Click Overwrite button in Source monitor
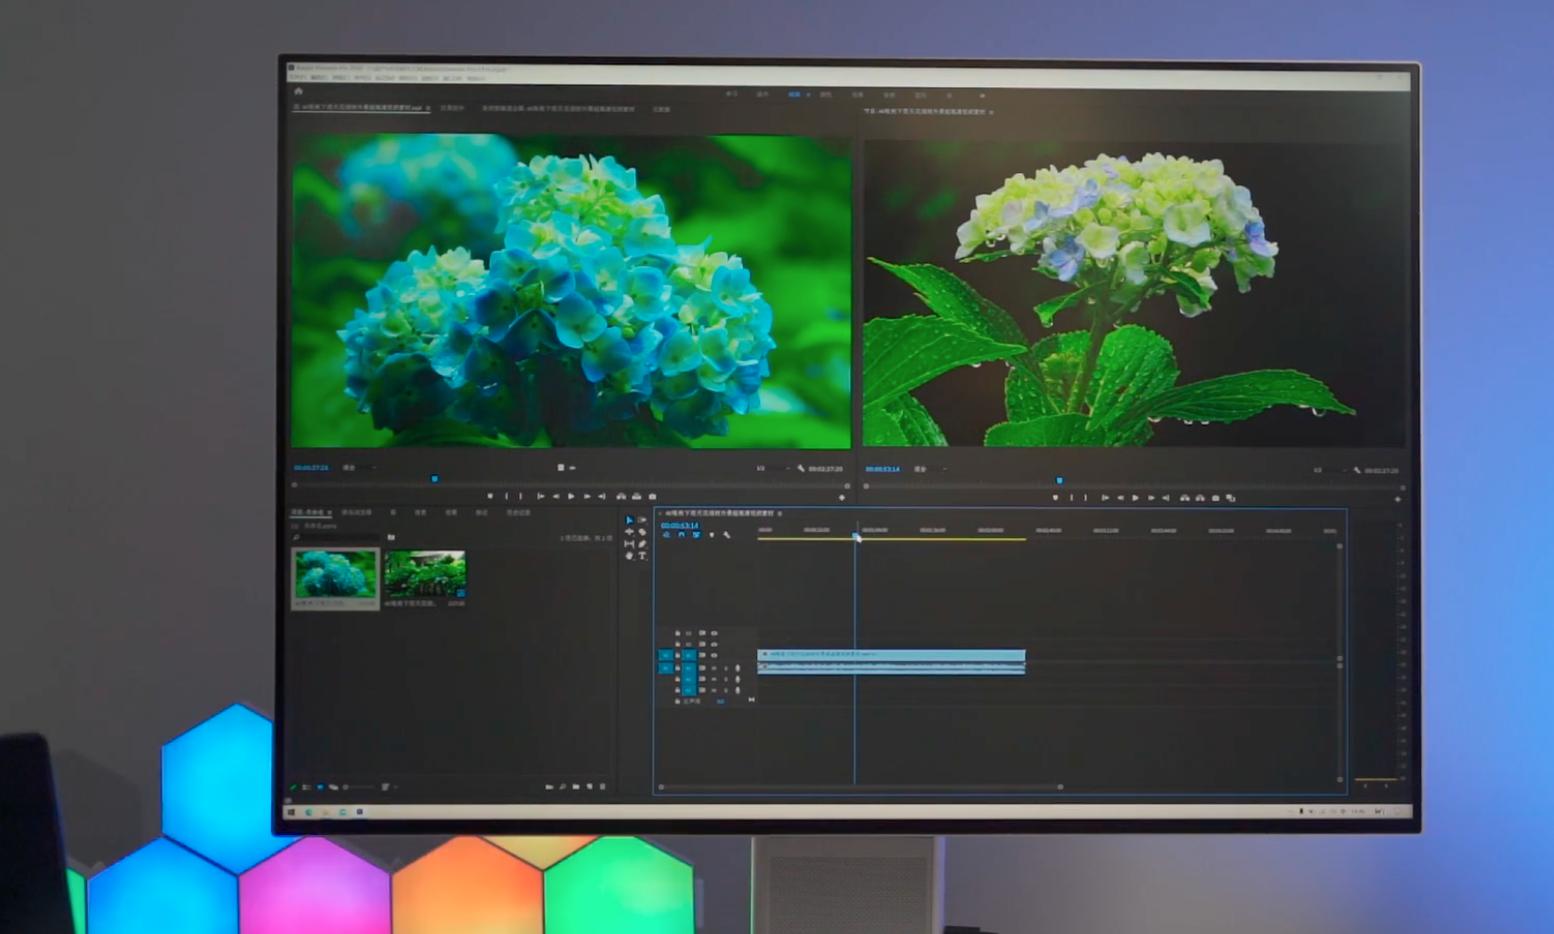The width and height of the screenshot is (1554, 934). coord(636,496)
